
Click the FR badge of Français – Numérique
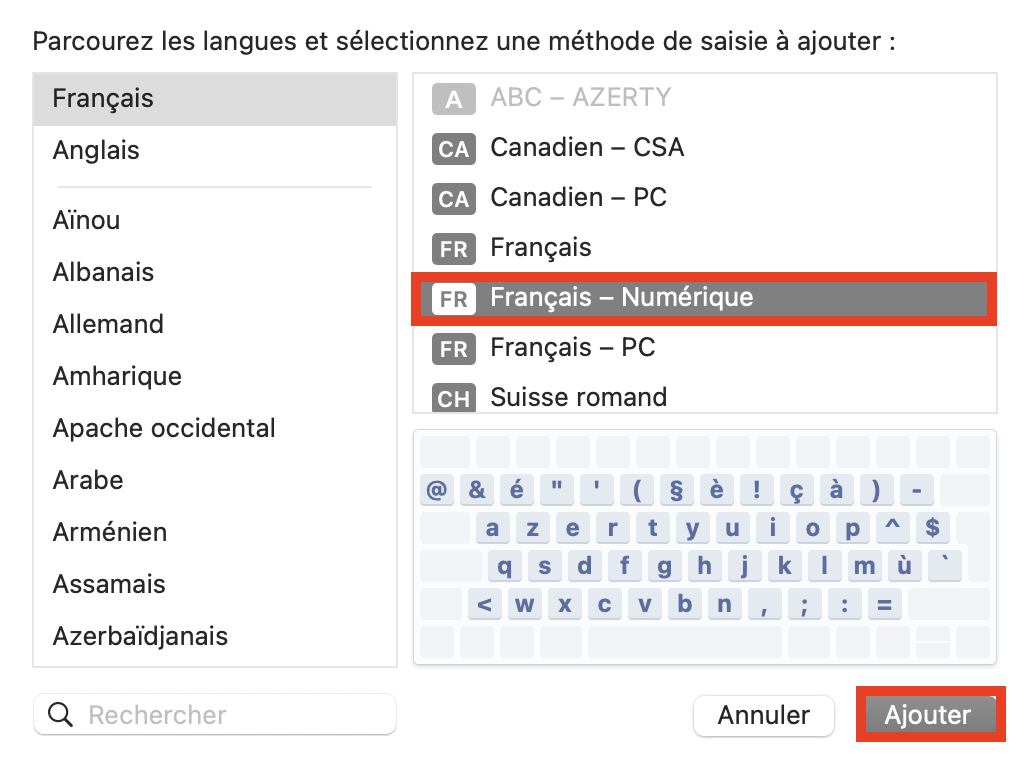pos(453,299)
